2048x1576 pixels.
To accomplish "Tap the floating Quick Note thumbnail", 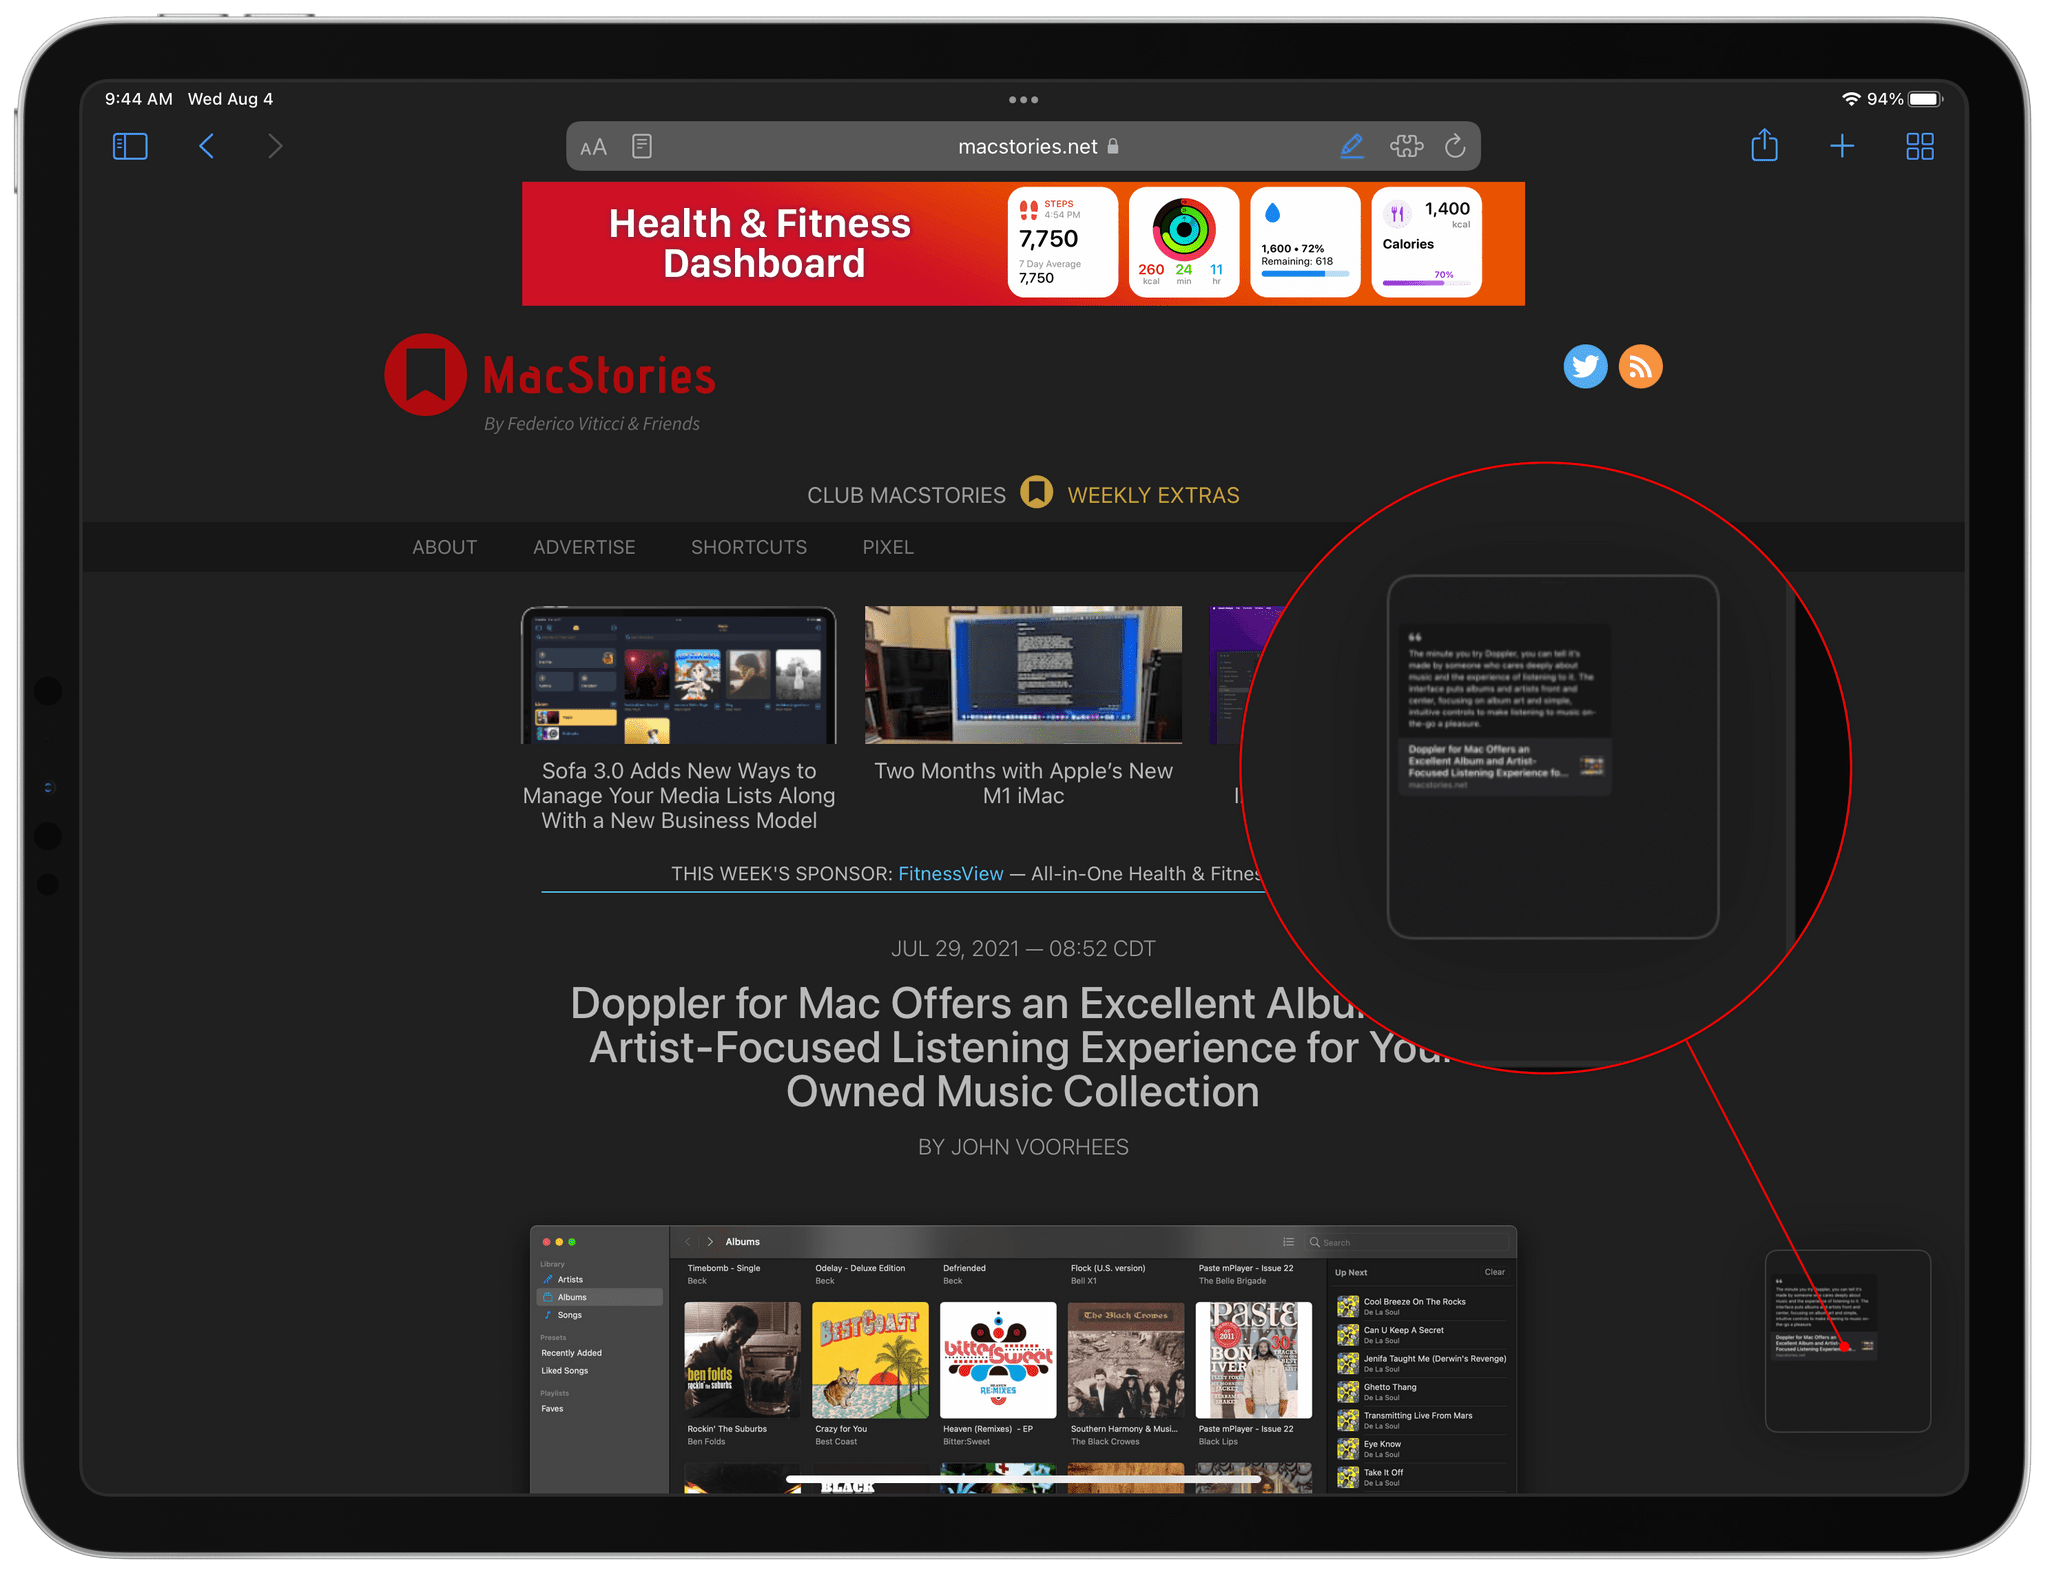I will tap(1848, 1341).
